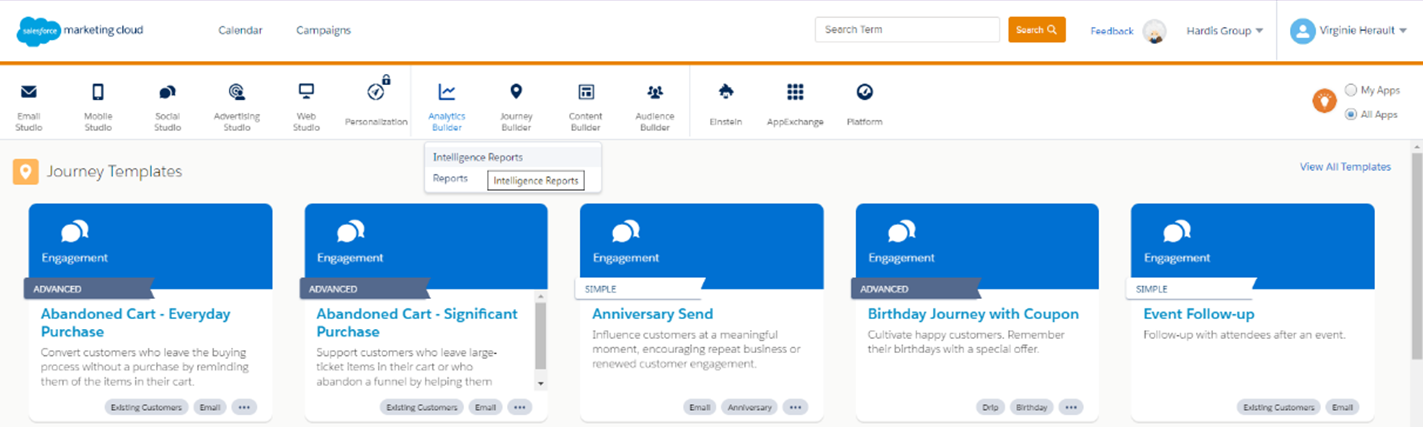Click engagement icon on Birthday Journey card

pyautogui.click(x=901, y=233)
